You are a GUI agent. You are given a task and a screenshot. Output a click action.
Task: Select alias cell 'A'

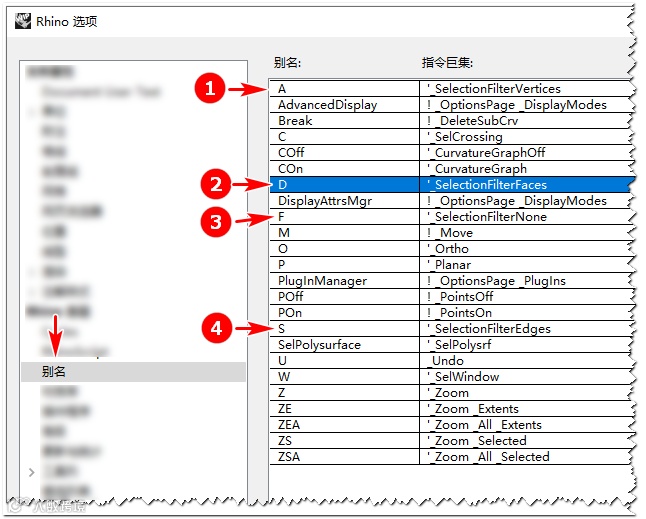coord(344,89)
